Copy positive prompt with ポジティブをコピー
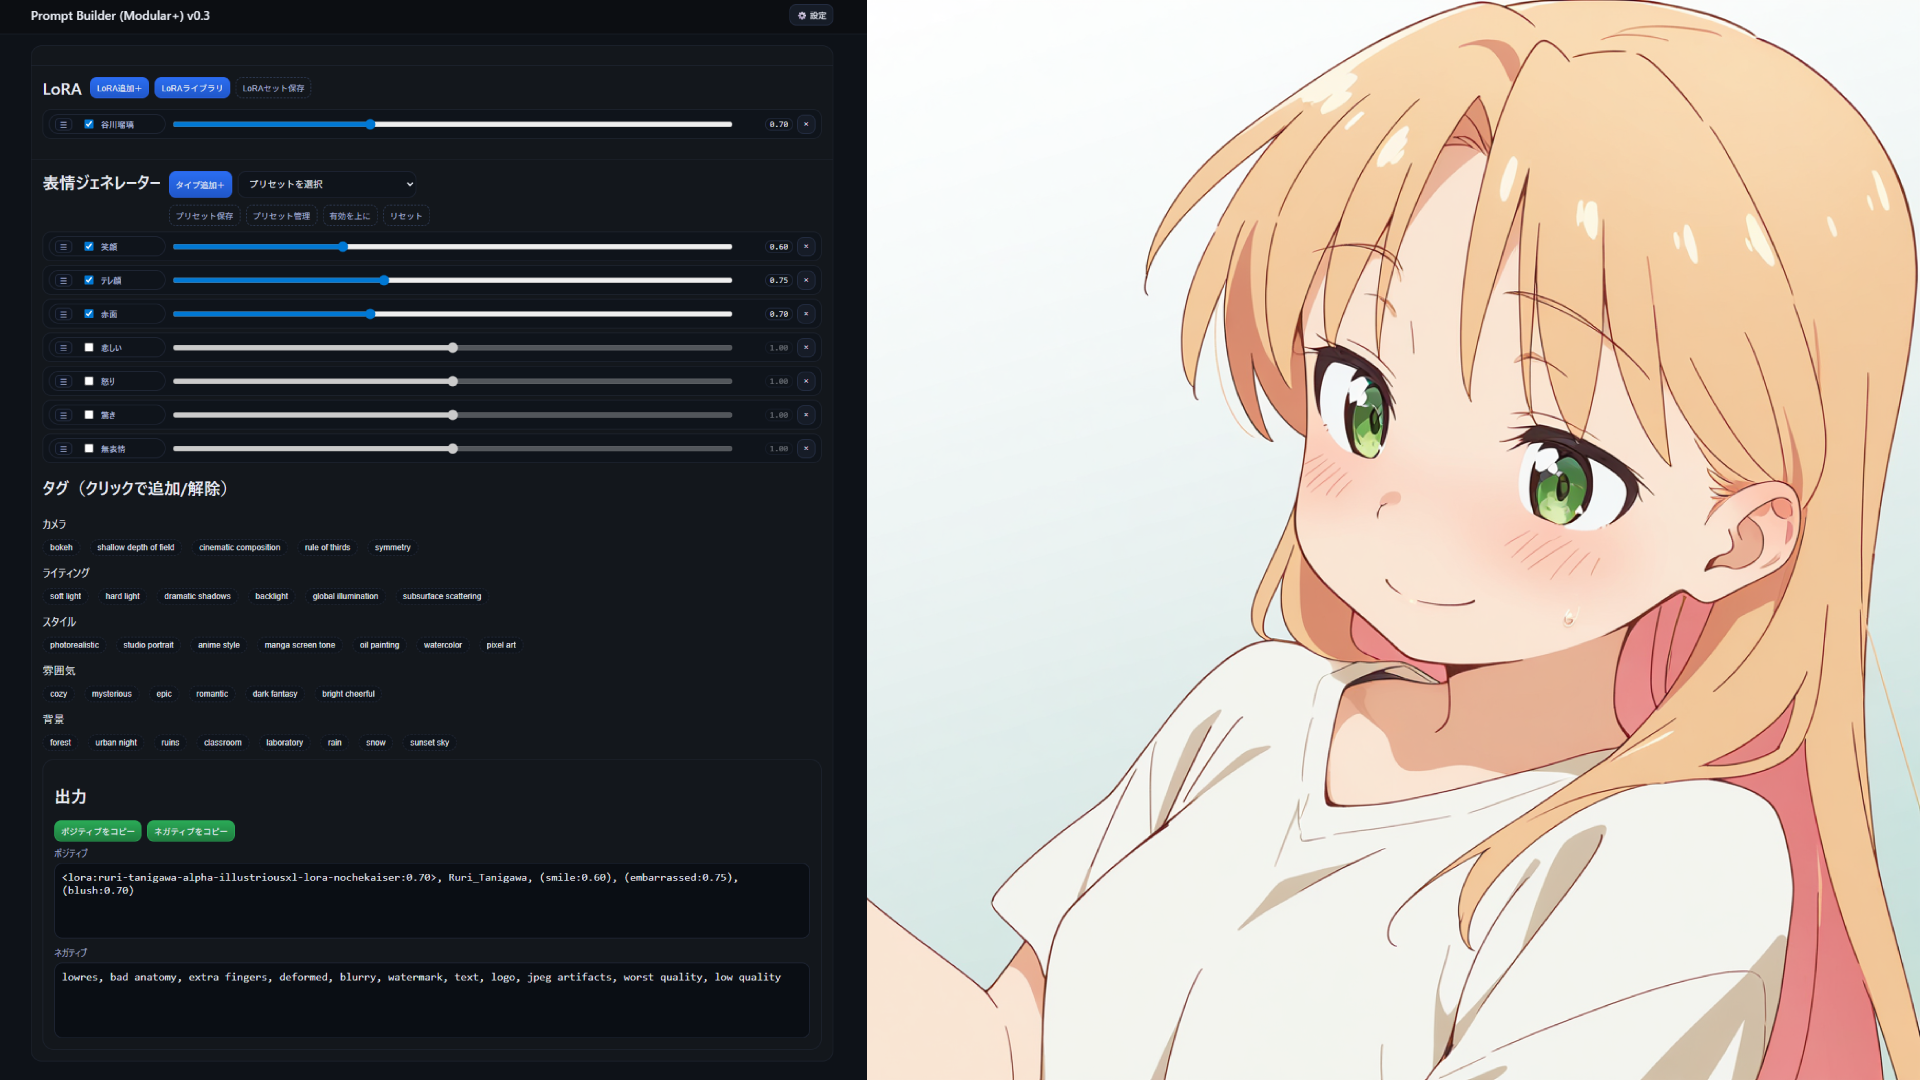This screenshot has width=1920, height=1080. click(x=97, y=831)
